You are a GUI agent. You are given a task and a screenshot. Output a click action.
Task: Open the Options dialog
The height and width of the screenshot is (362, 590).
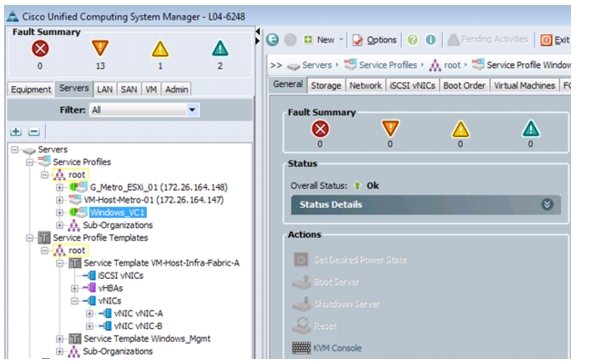pos(374,40)
